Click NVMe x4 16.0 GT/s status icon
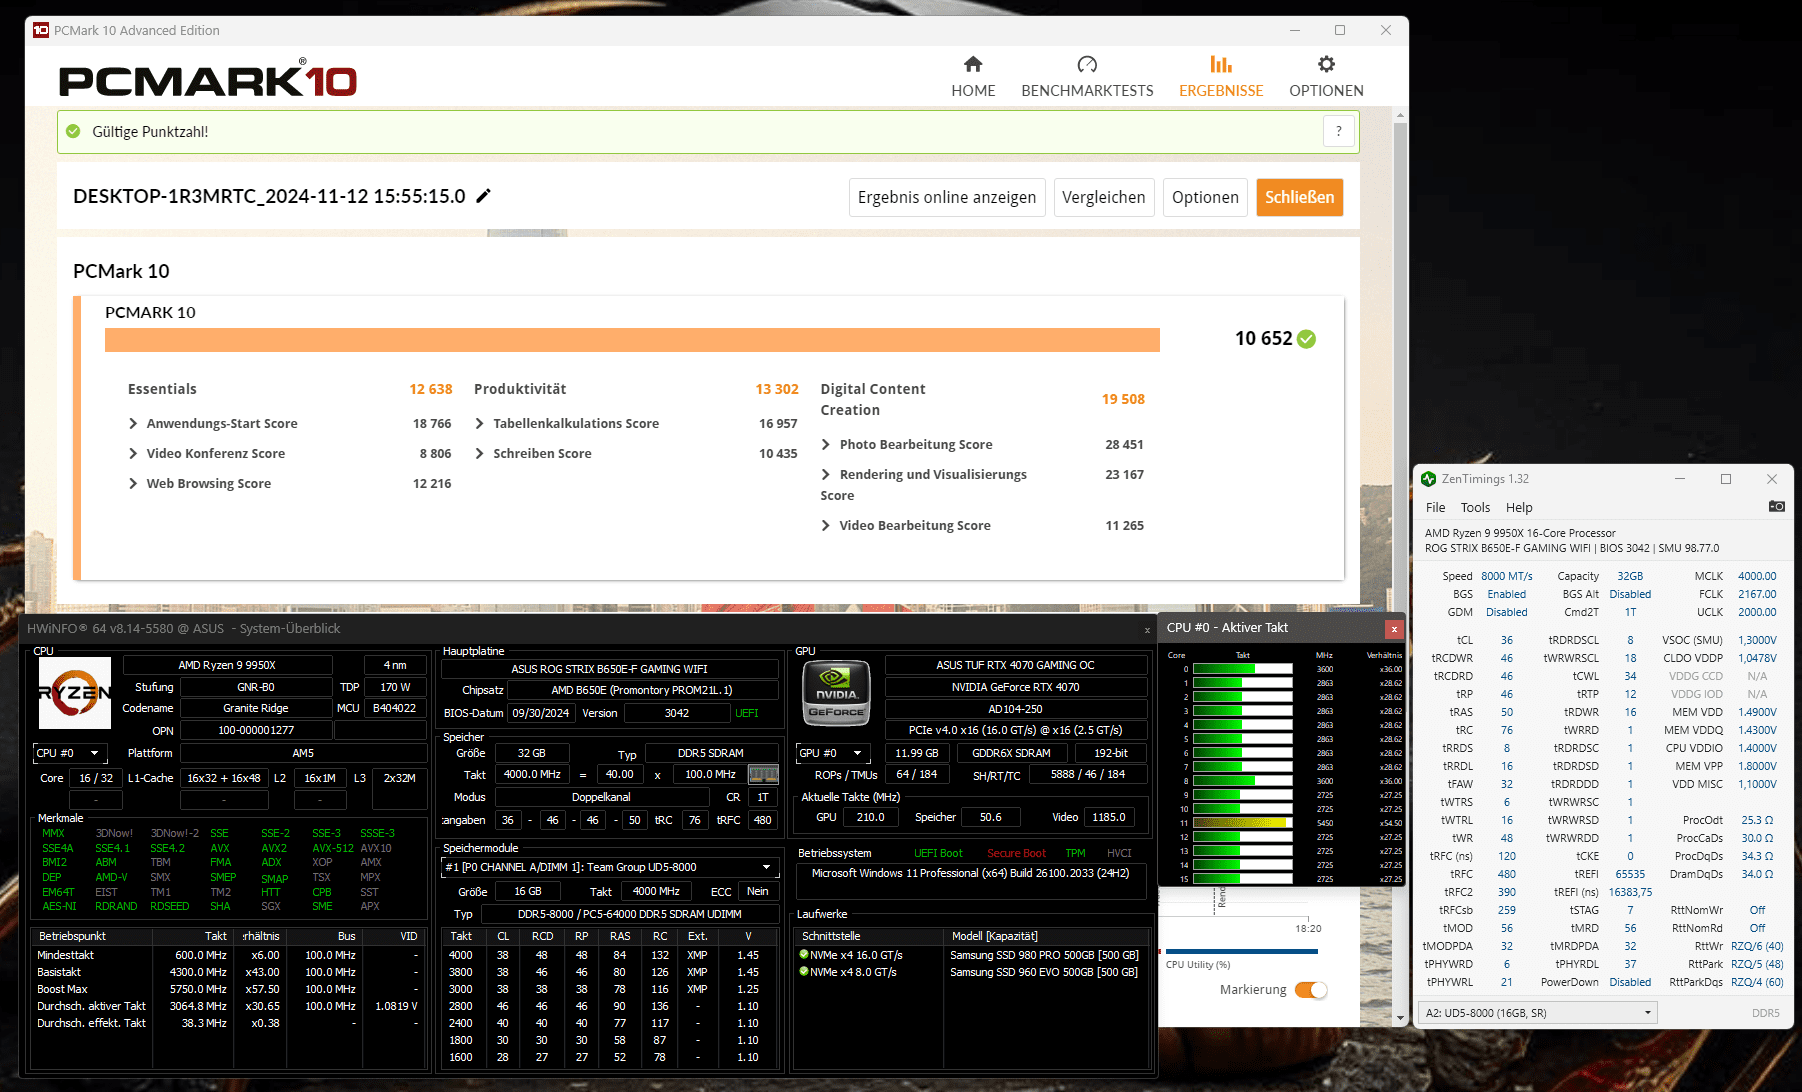Image resolution: width=1802 pixels, height=1092 pixels. (x=804, y=954)
